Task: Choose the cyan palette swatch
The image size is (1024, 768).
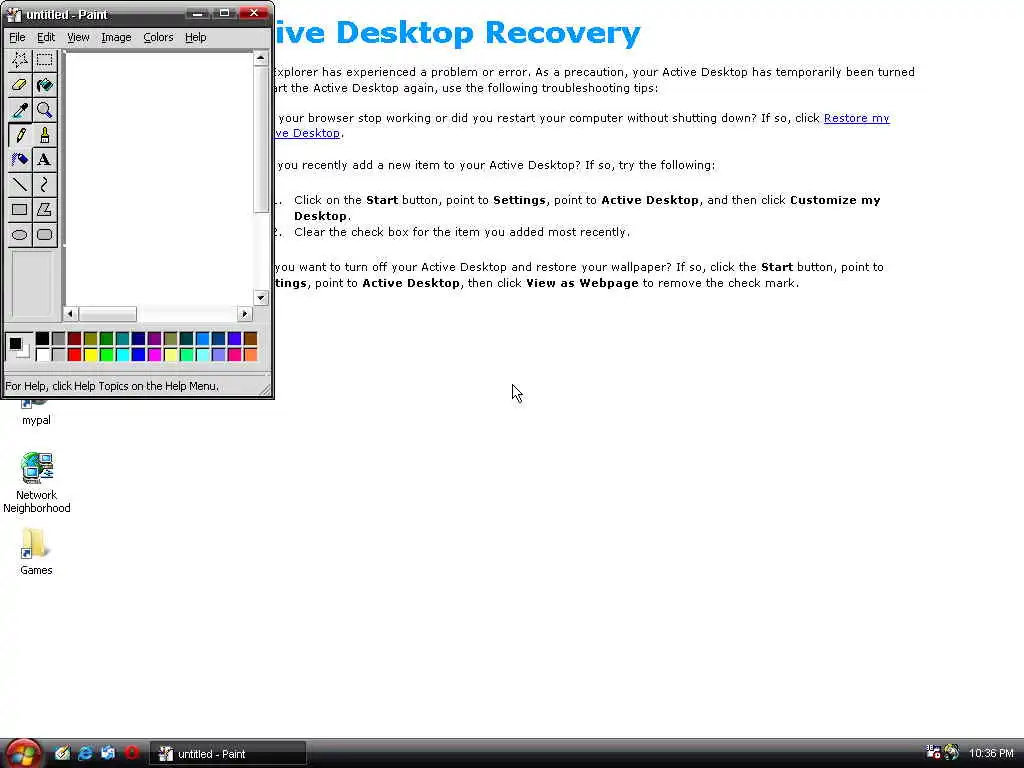Action: tap(122, 355)
